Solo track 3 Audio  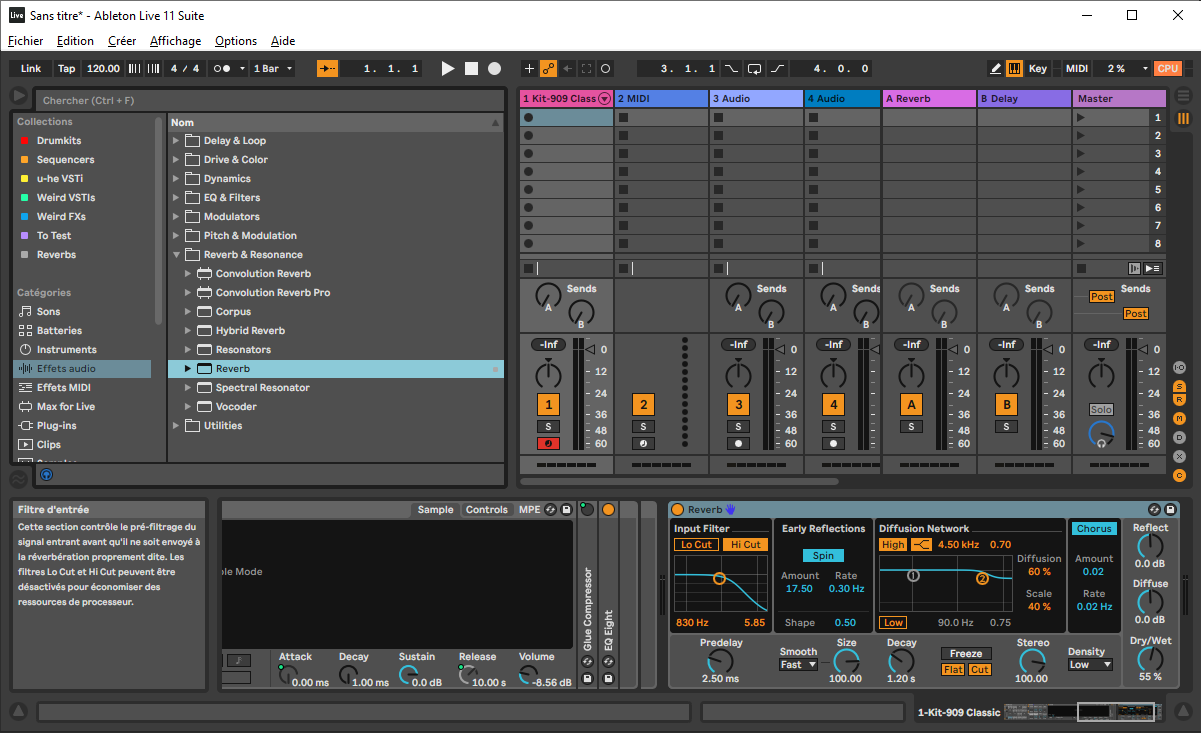[738, 426]
